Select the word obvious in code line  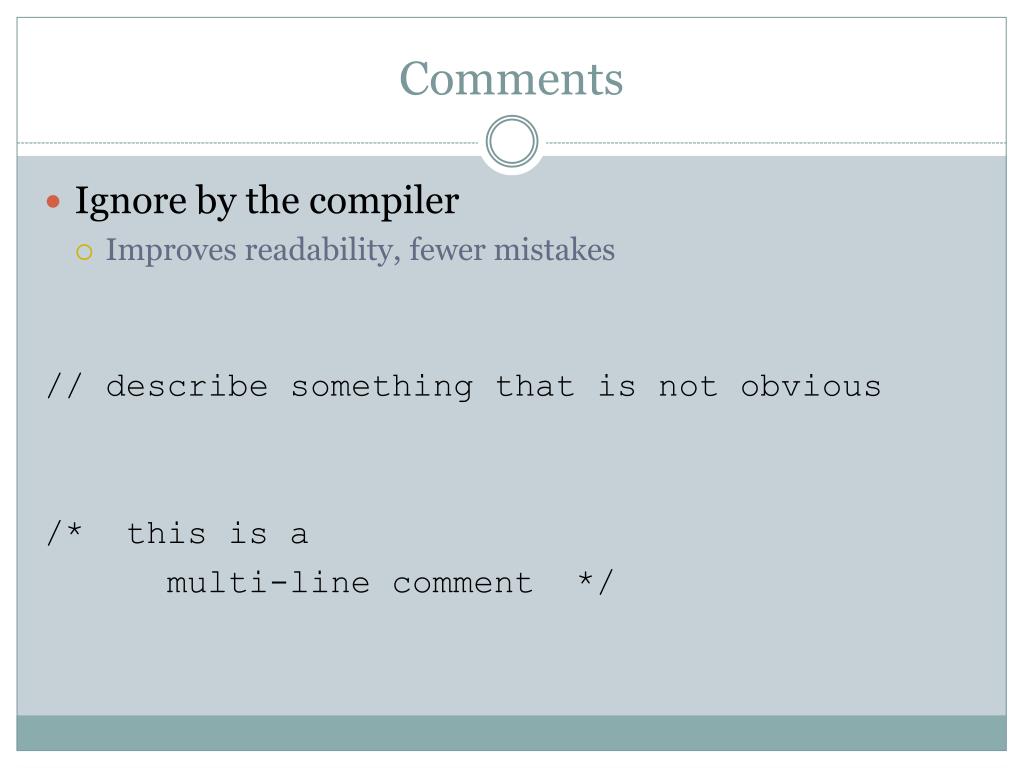[810, 386]
